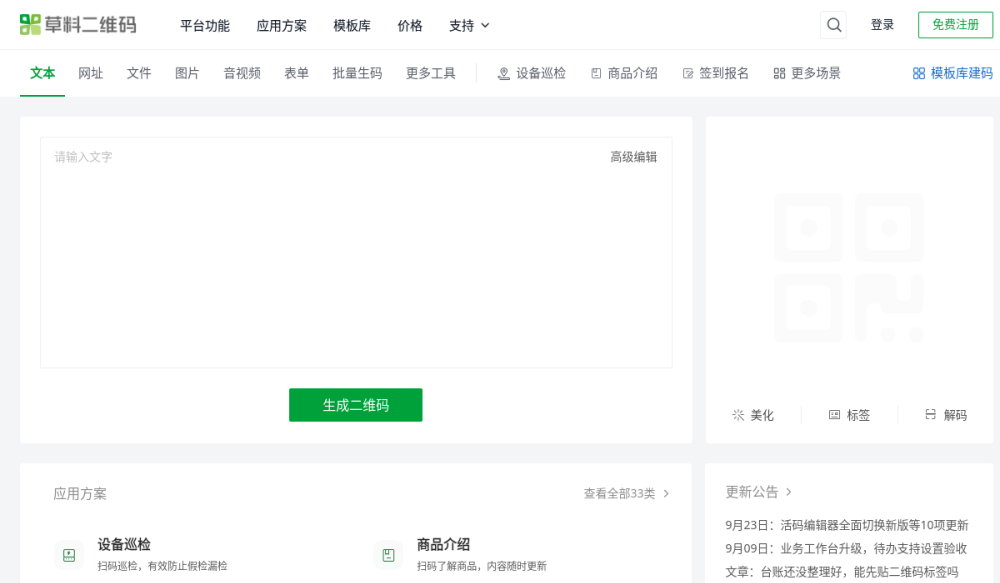Click the 美化 sparkle icon
This screenshot has width=1000, height=583.
[x=738, y=415]
